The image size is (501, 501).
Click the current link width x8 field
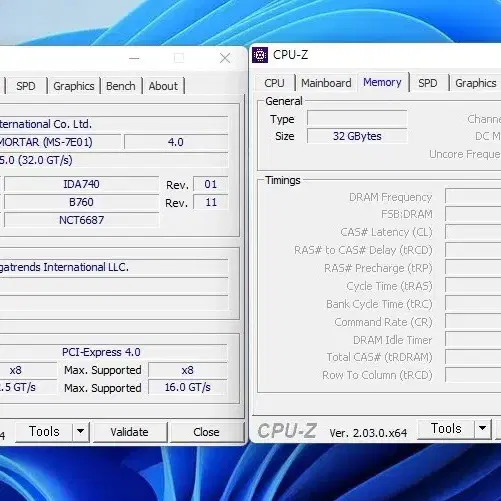coord(28,370)
